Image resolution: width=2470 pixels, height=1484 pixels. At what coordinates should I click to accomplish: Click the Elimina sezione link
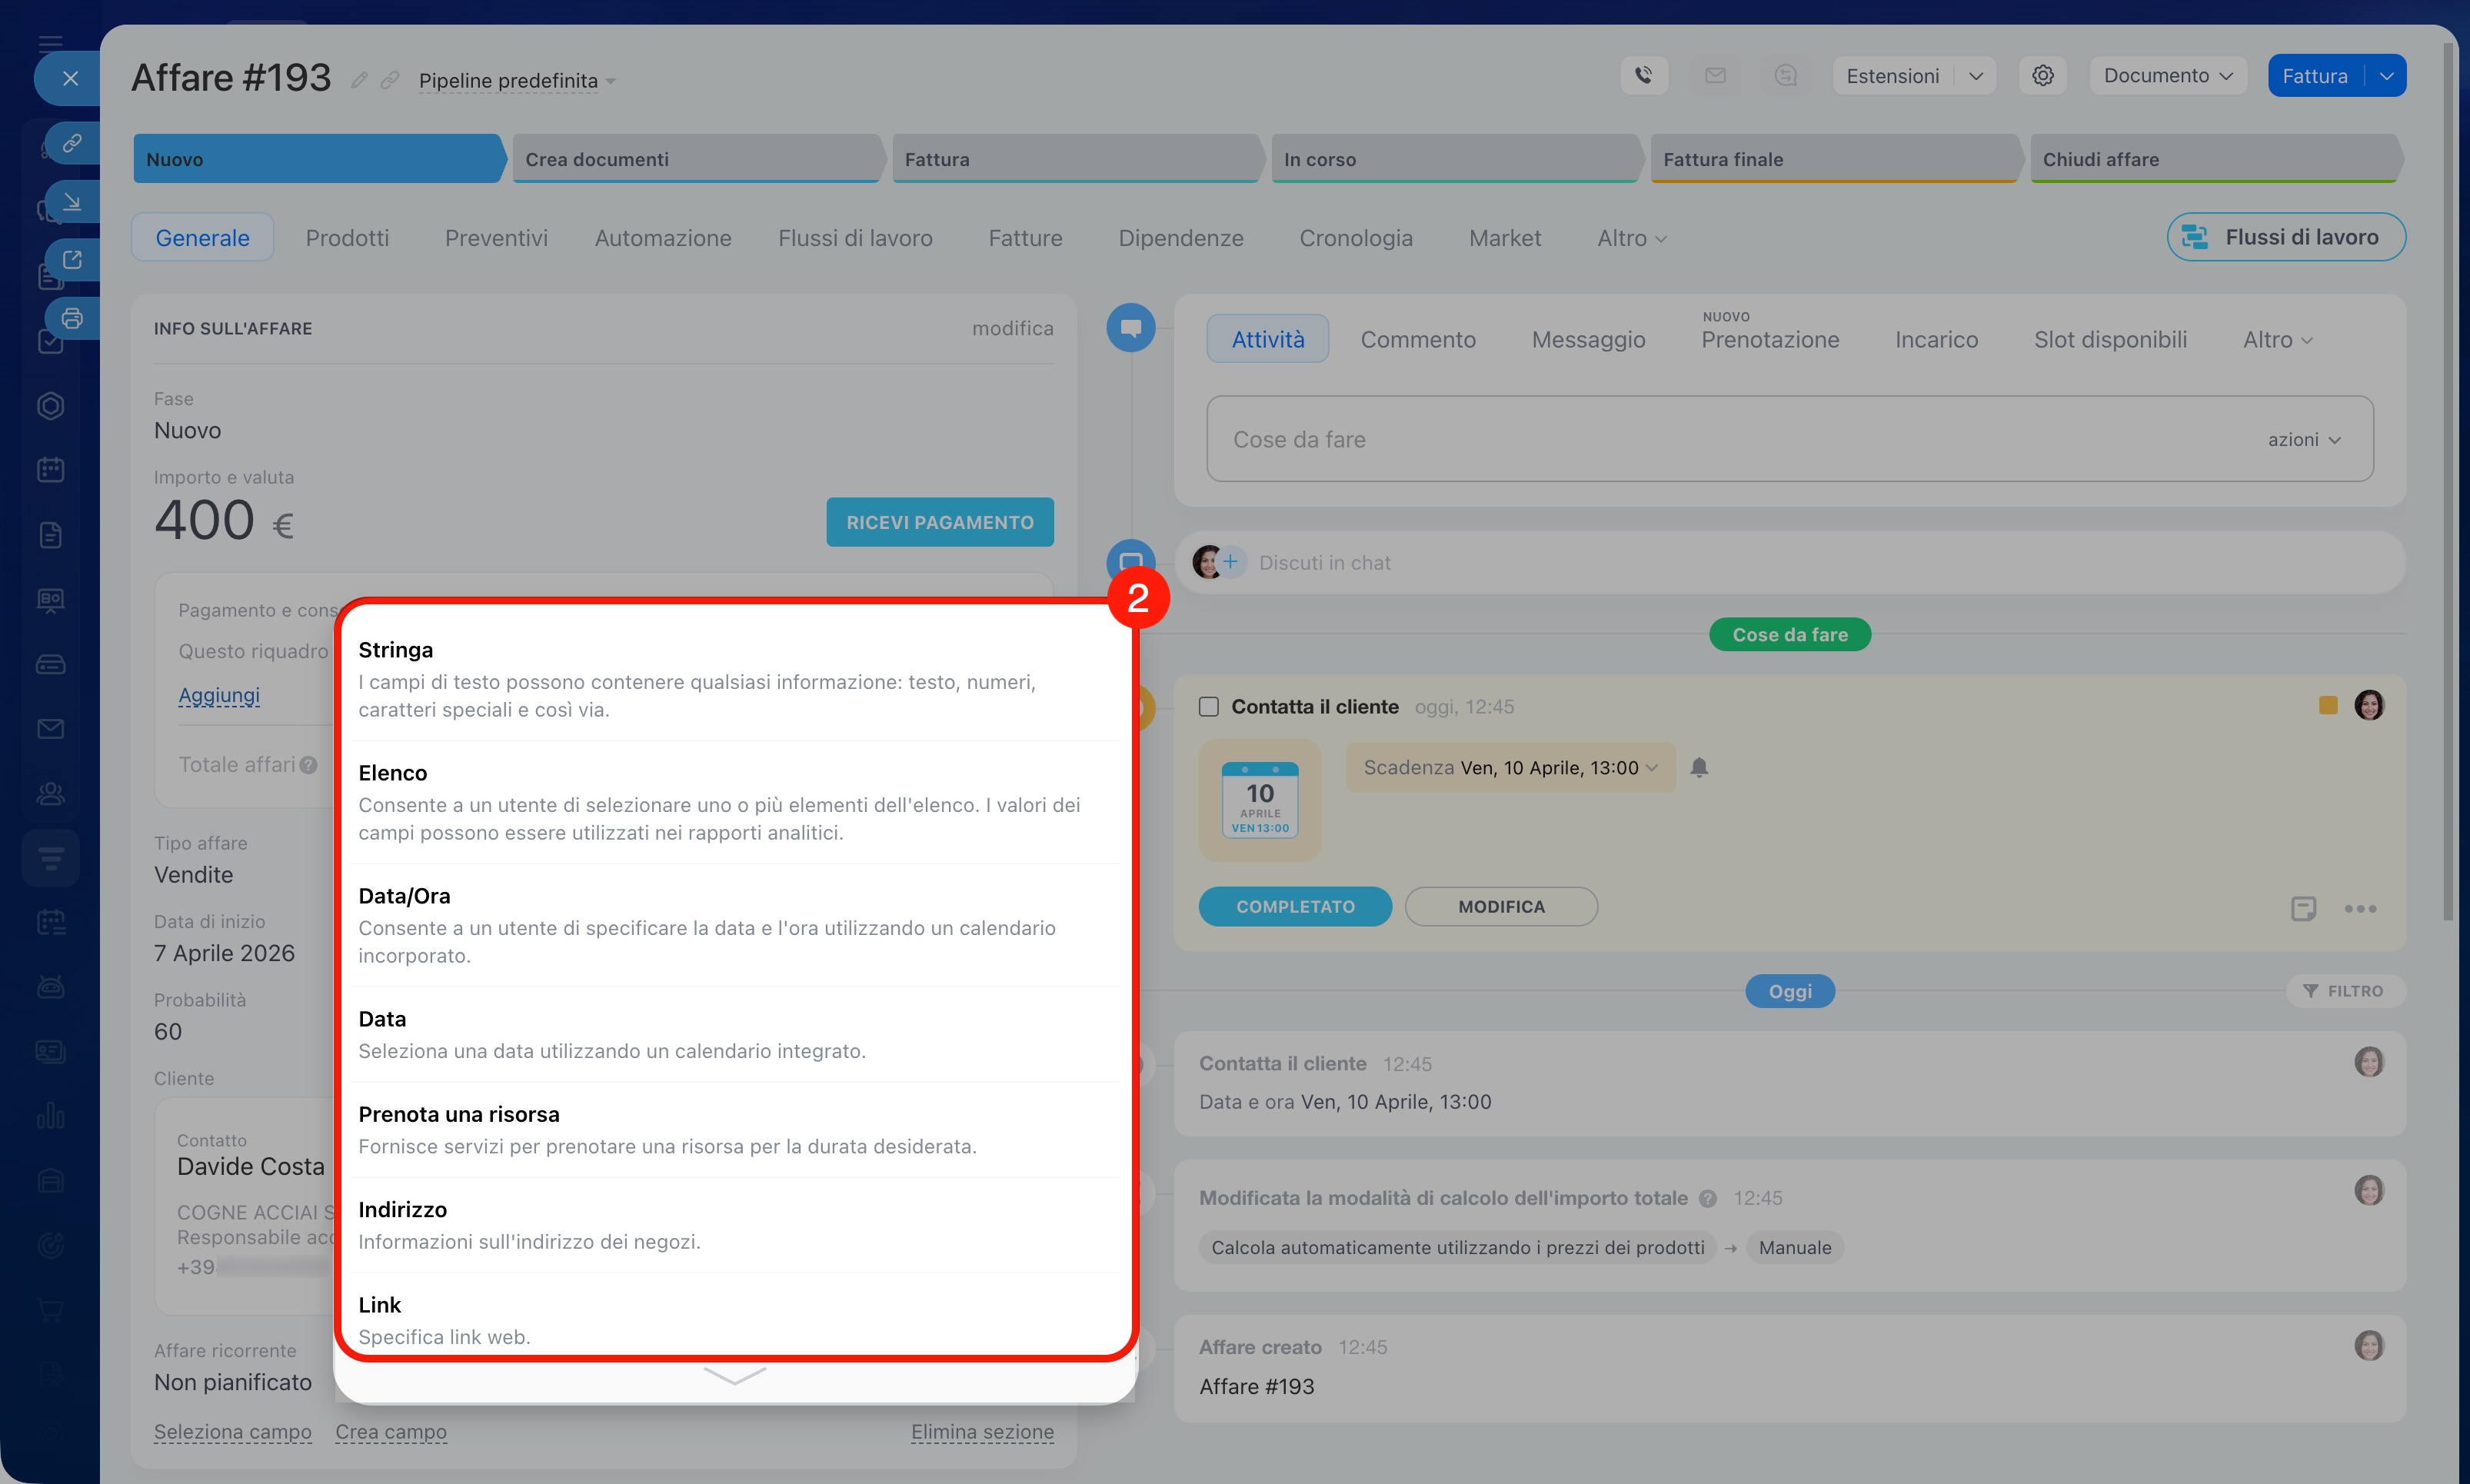click(981, 1431)
